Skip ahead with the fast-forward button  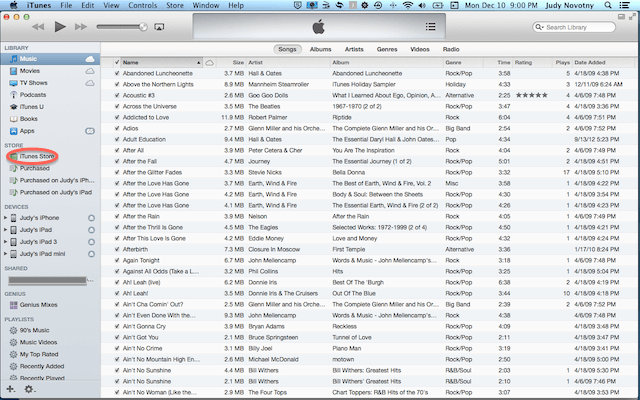coord(81,27)
